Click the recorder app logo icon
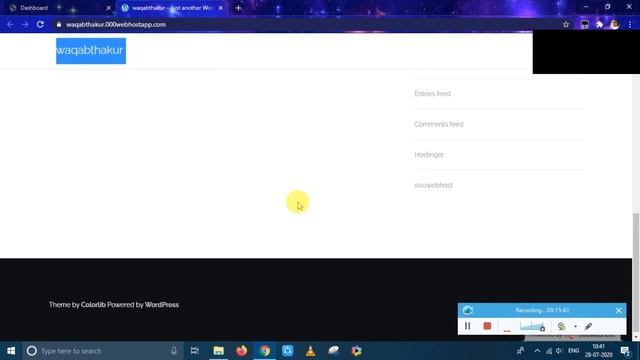Image resolution: width=640 pixels, height=360 pixels. click(x=468, y=311)
